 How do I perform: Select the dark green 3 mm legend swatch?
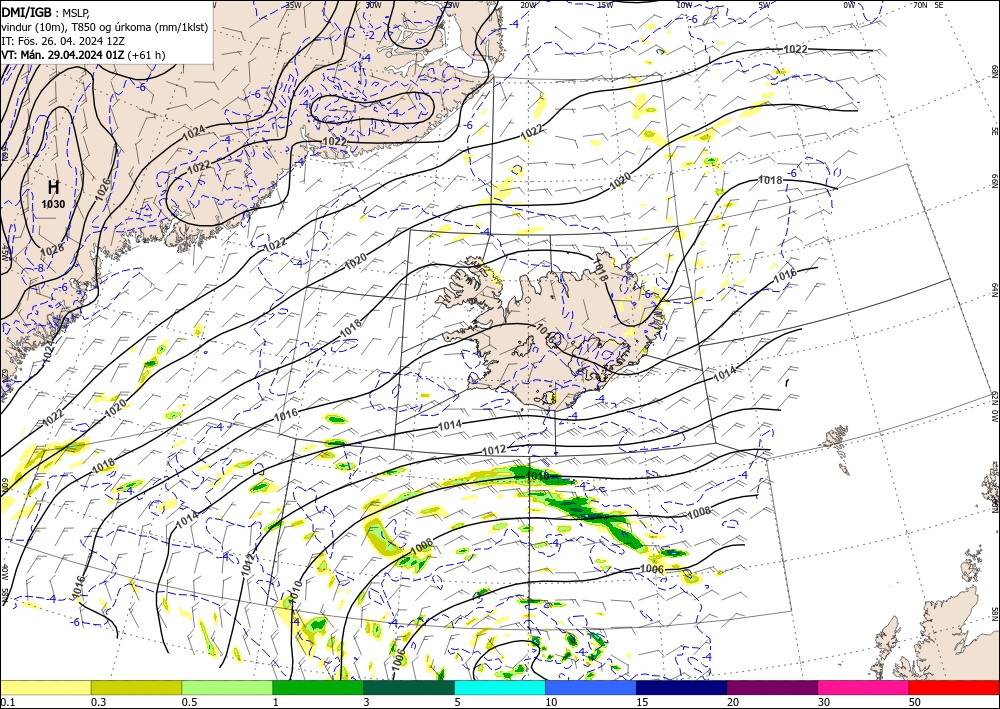point(409,687)
